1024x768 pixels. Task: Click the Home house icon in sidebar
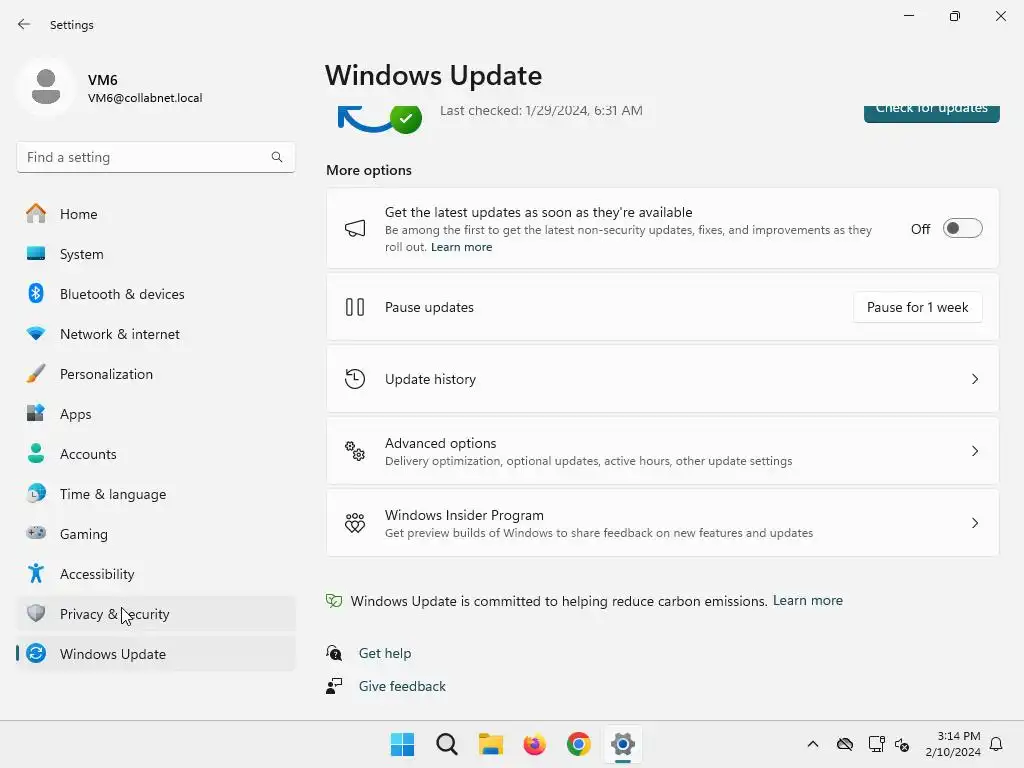pyautogui.click(x=36, y=214)
